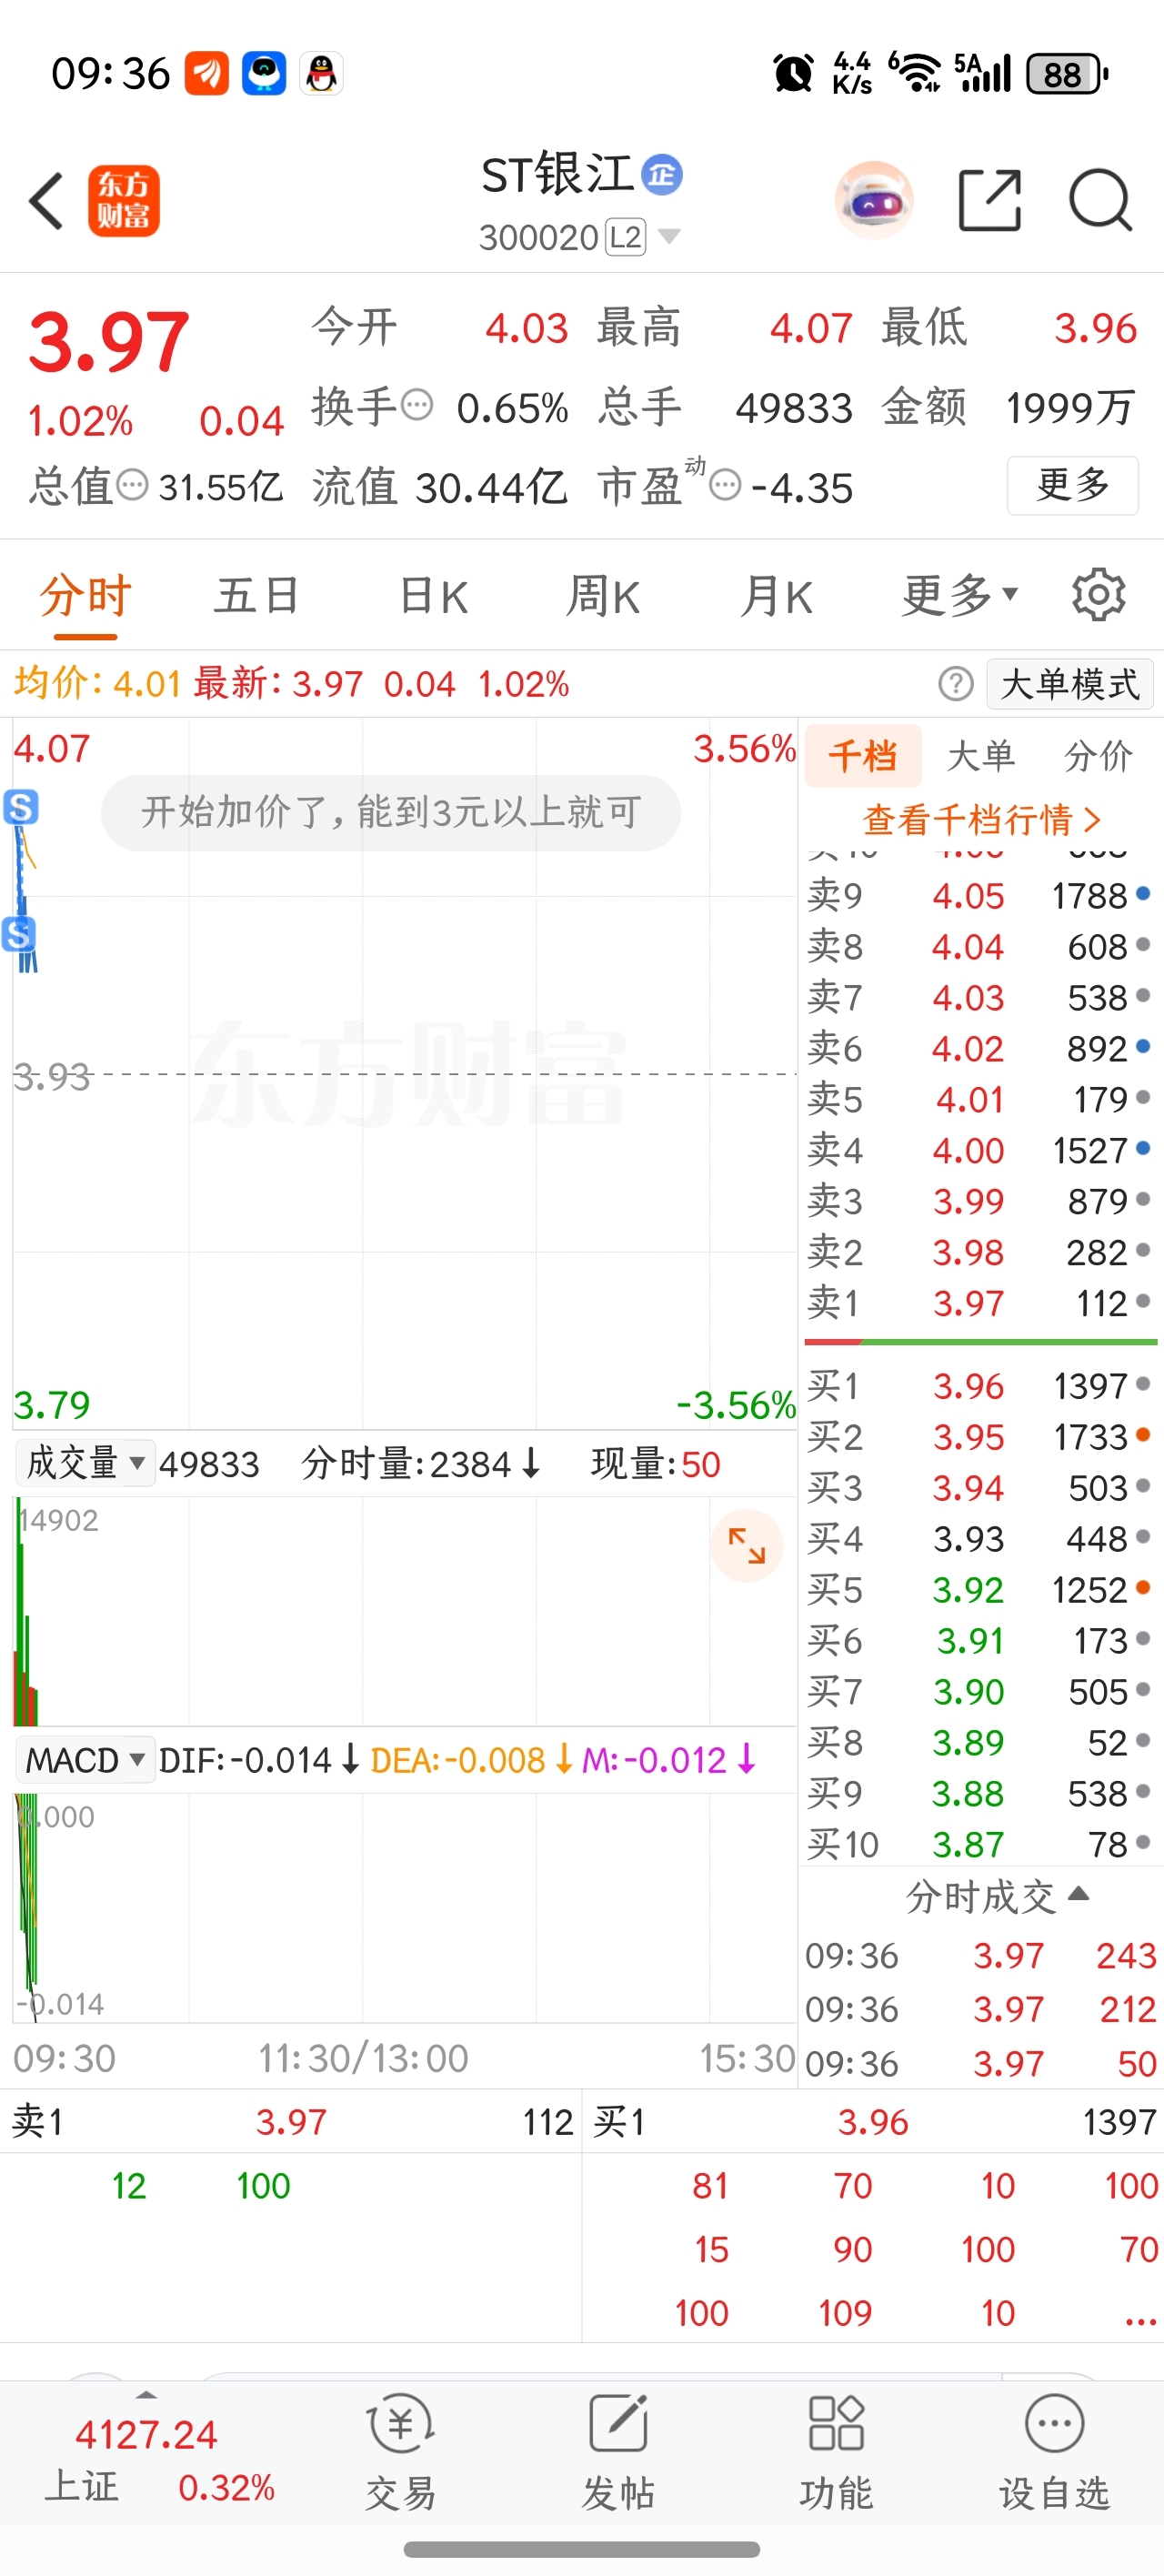Viewport: 1164px width, 2576px height.
Task: Open the 东方财富 logo home icon
Action: point(124,201)
